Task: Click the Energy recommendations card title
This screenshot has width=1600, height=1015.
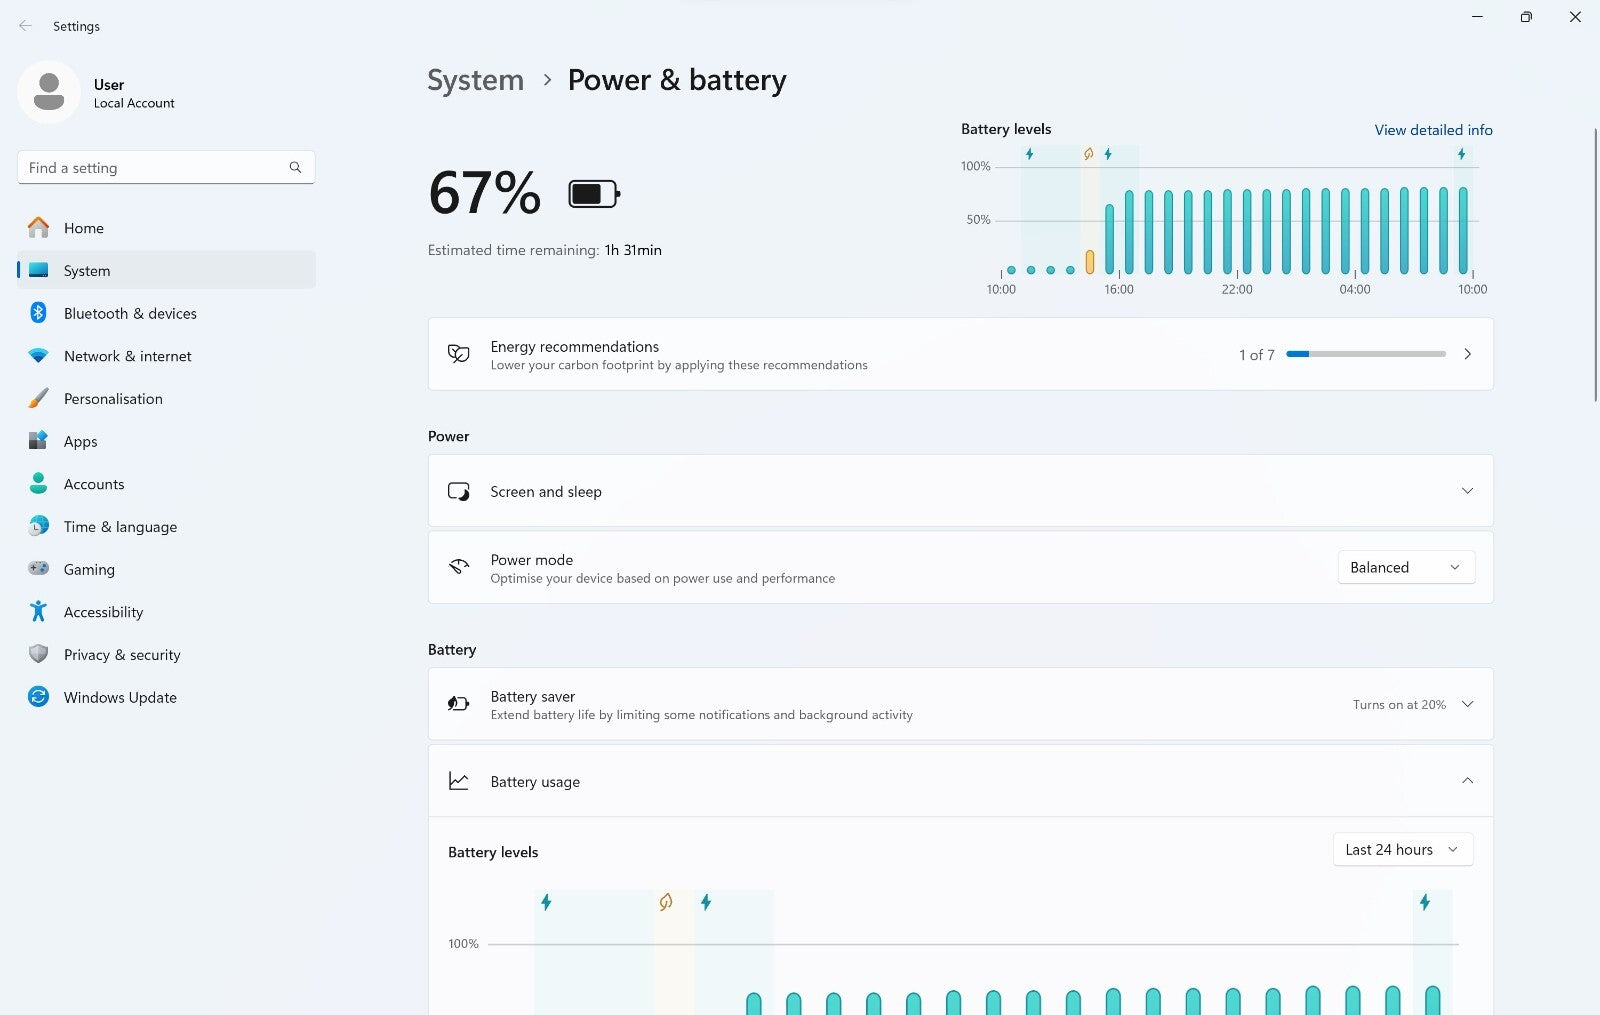Action: pyautogui.click(x=574, y=346)
